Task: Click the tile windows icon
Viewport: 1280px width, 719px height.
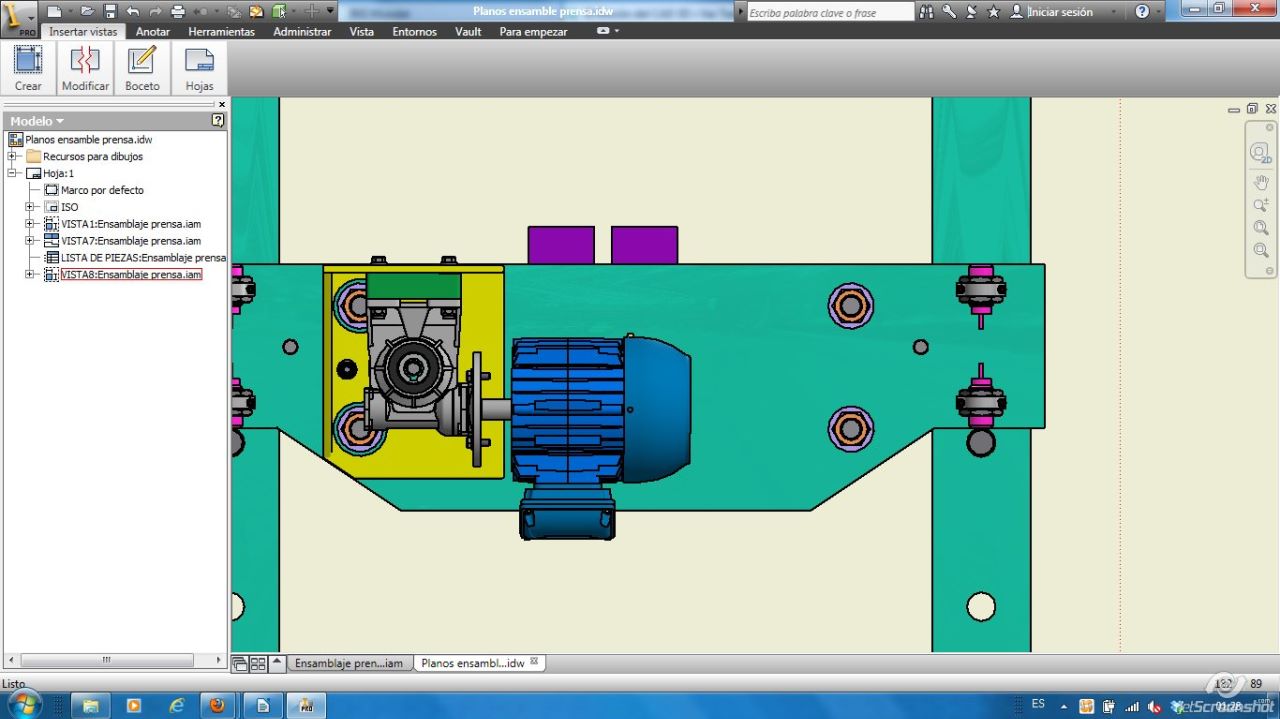Action: 258,663
